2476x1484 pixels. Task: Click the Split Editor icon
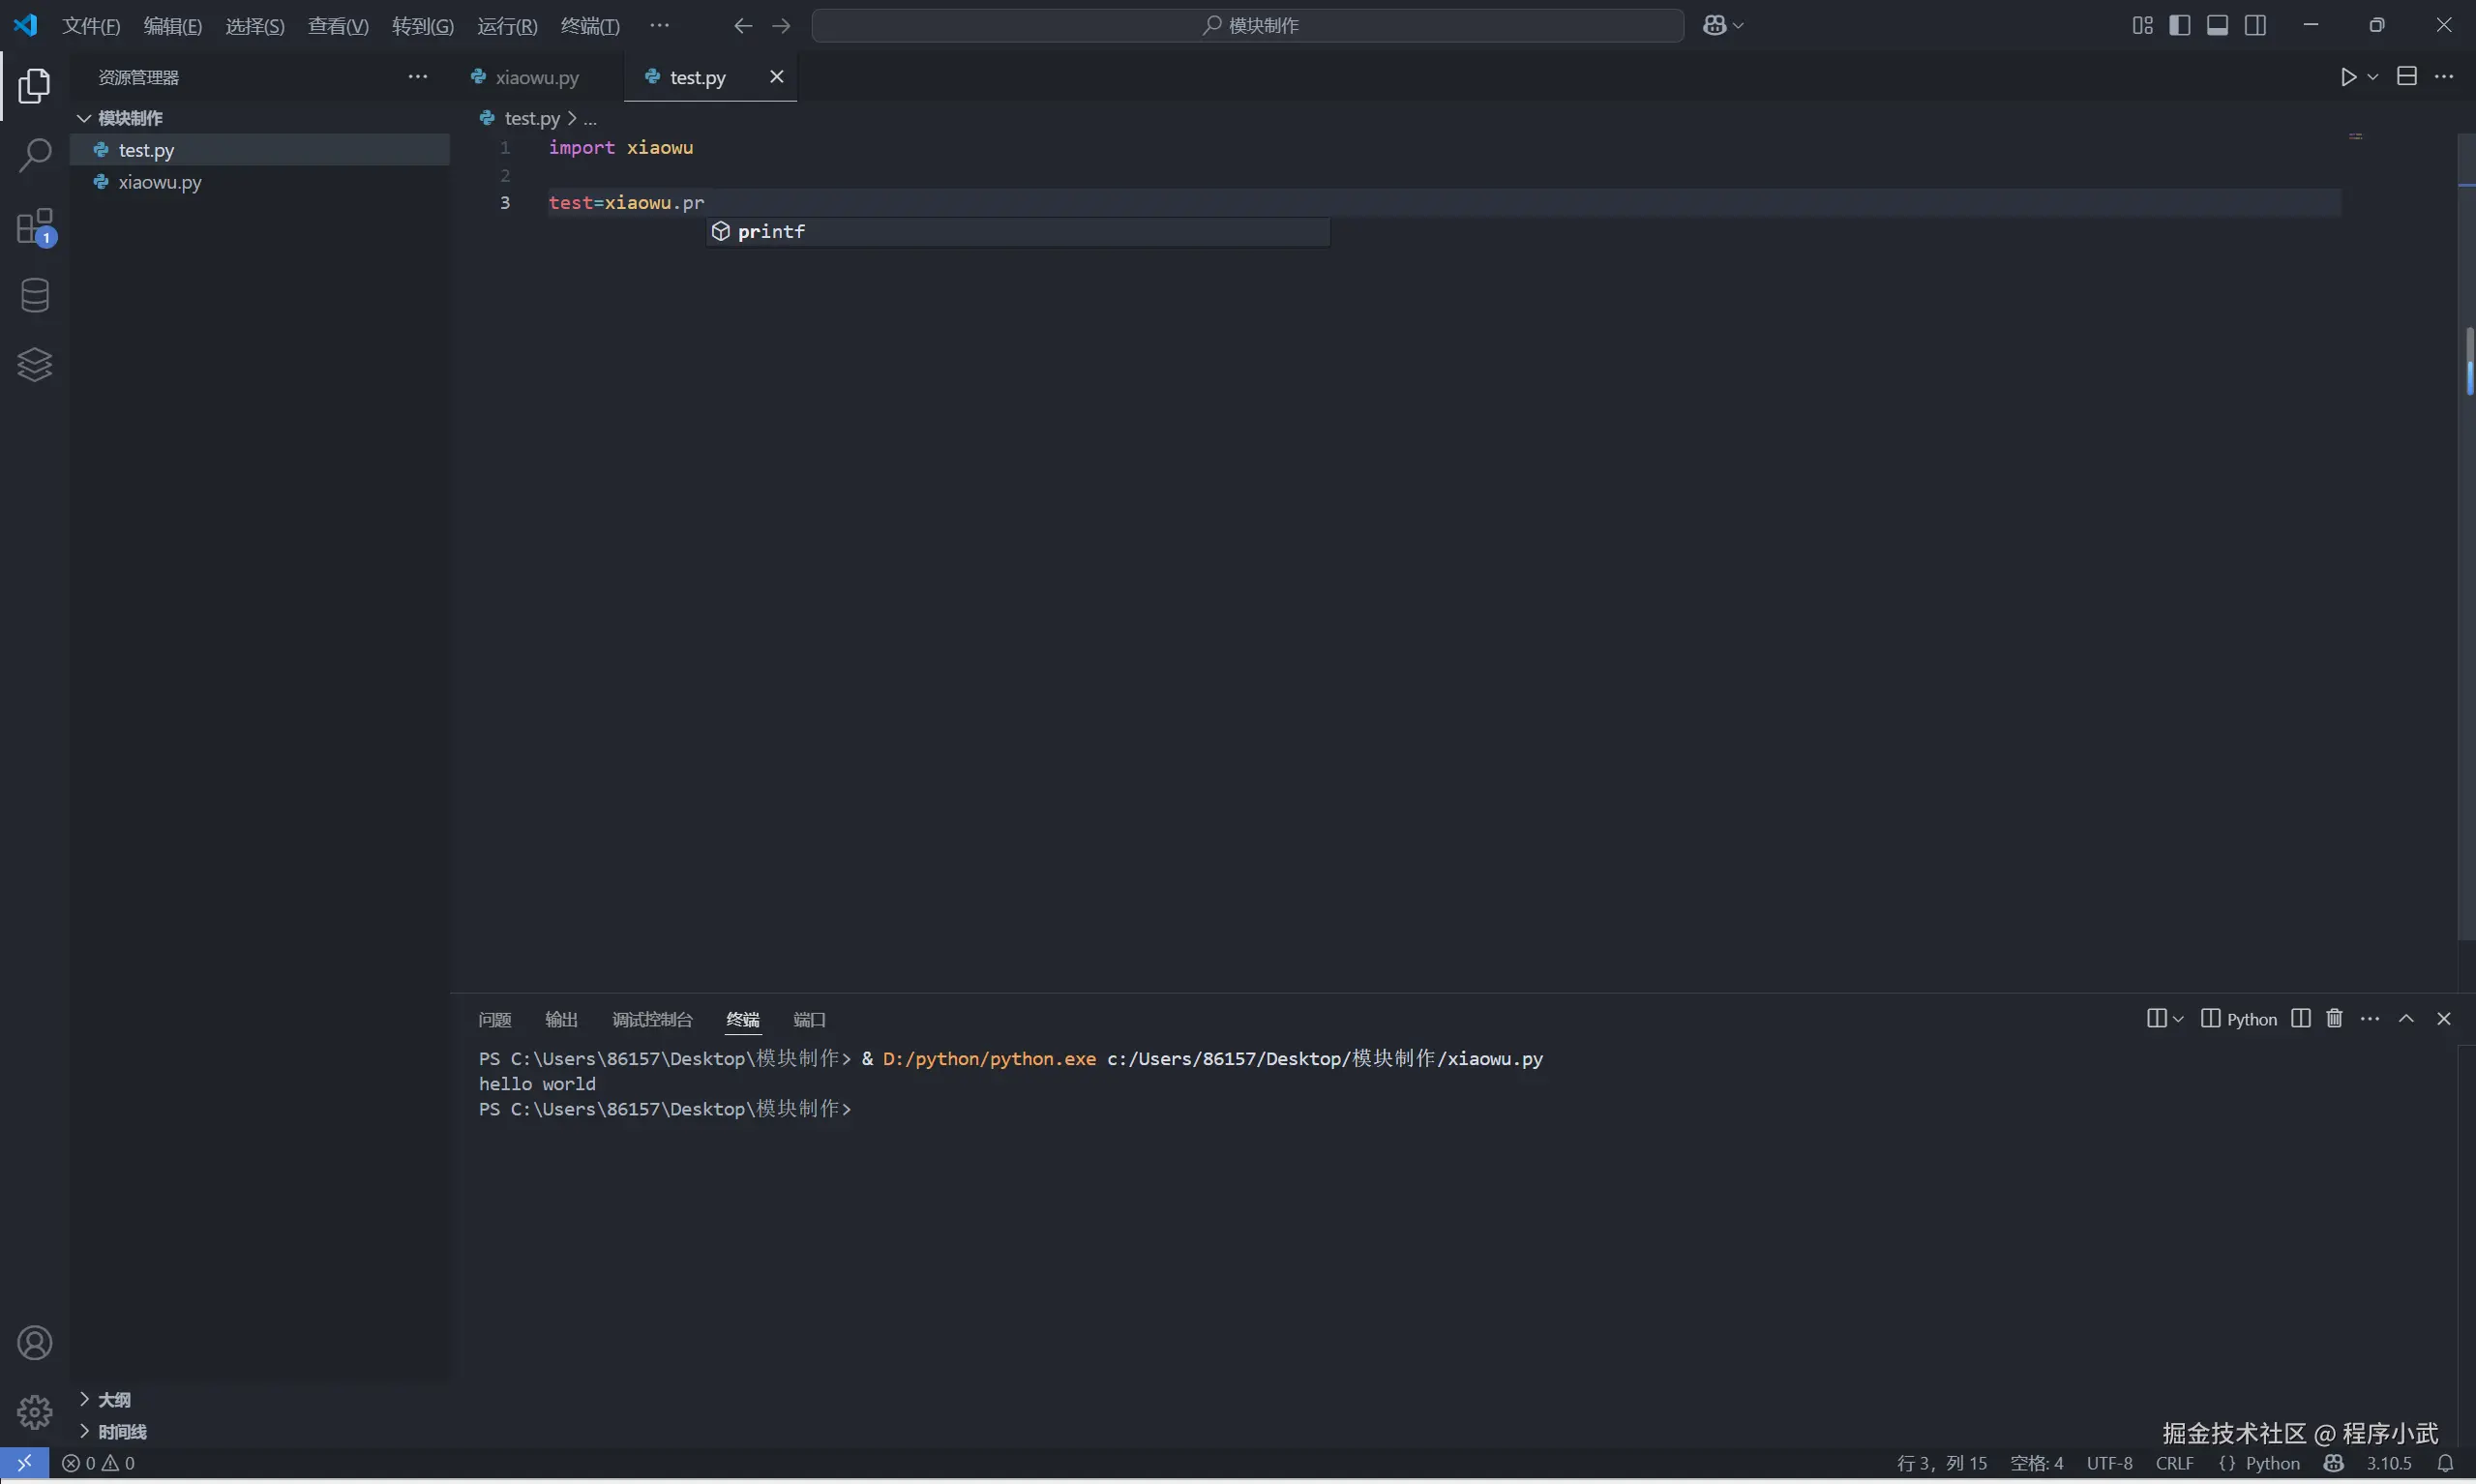[2407, 77]
